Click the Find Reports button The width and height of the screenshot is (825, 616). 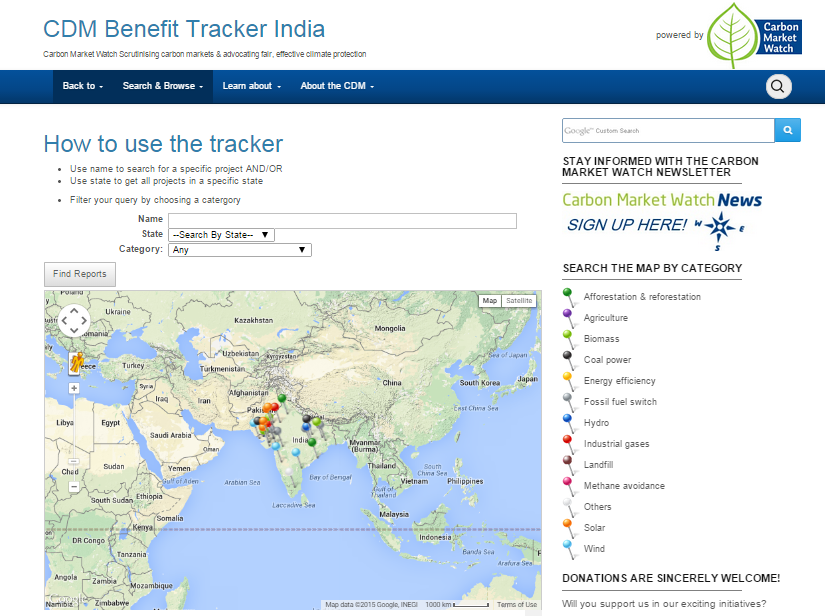tap(79, 274)
